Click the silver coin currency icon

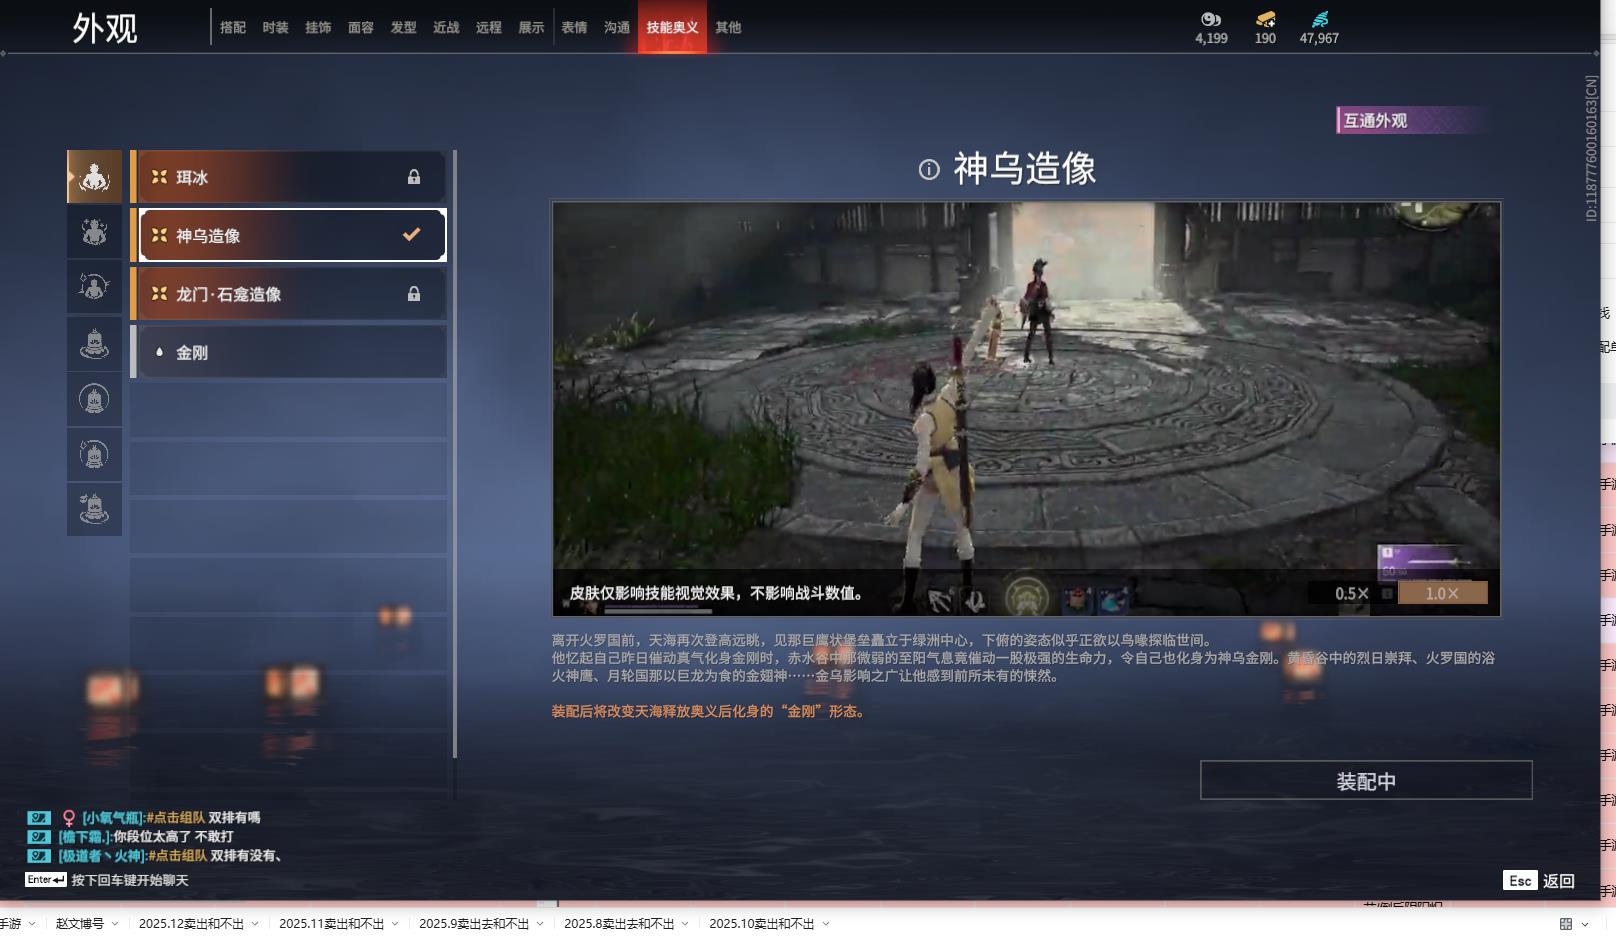pos(1211,19)
